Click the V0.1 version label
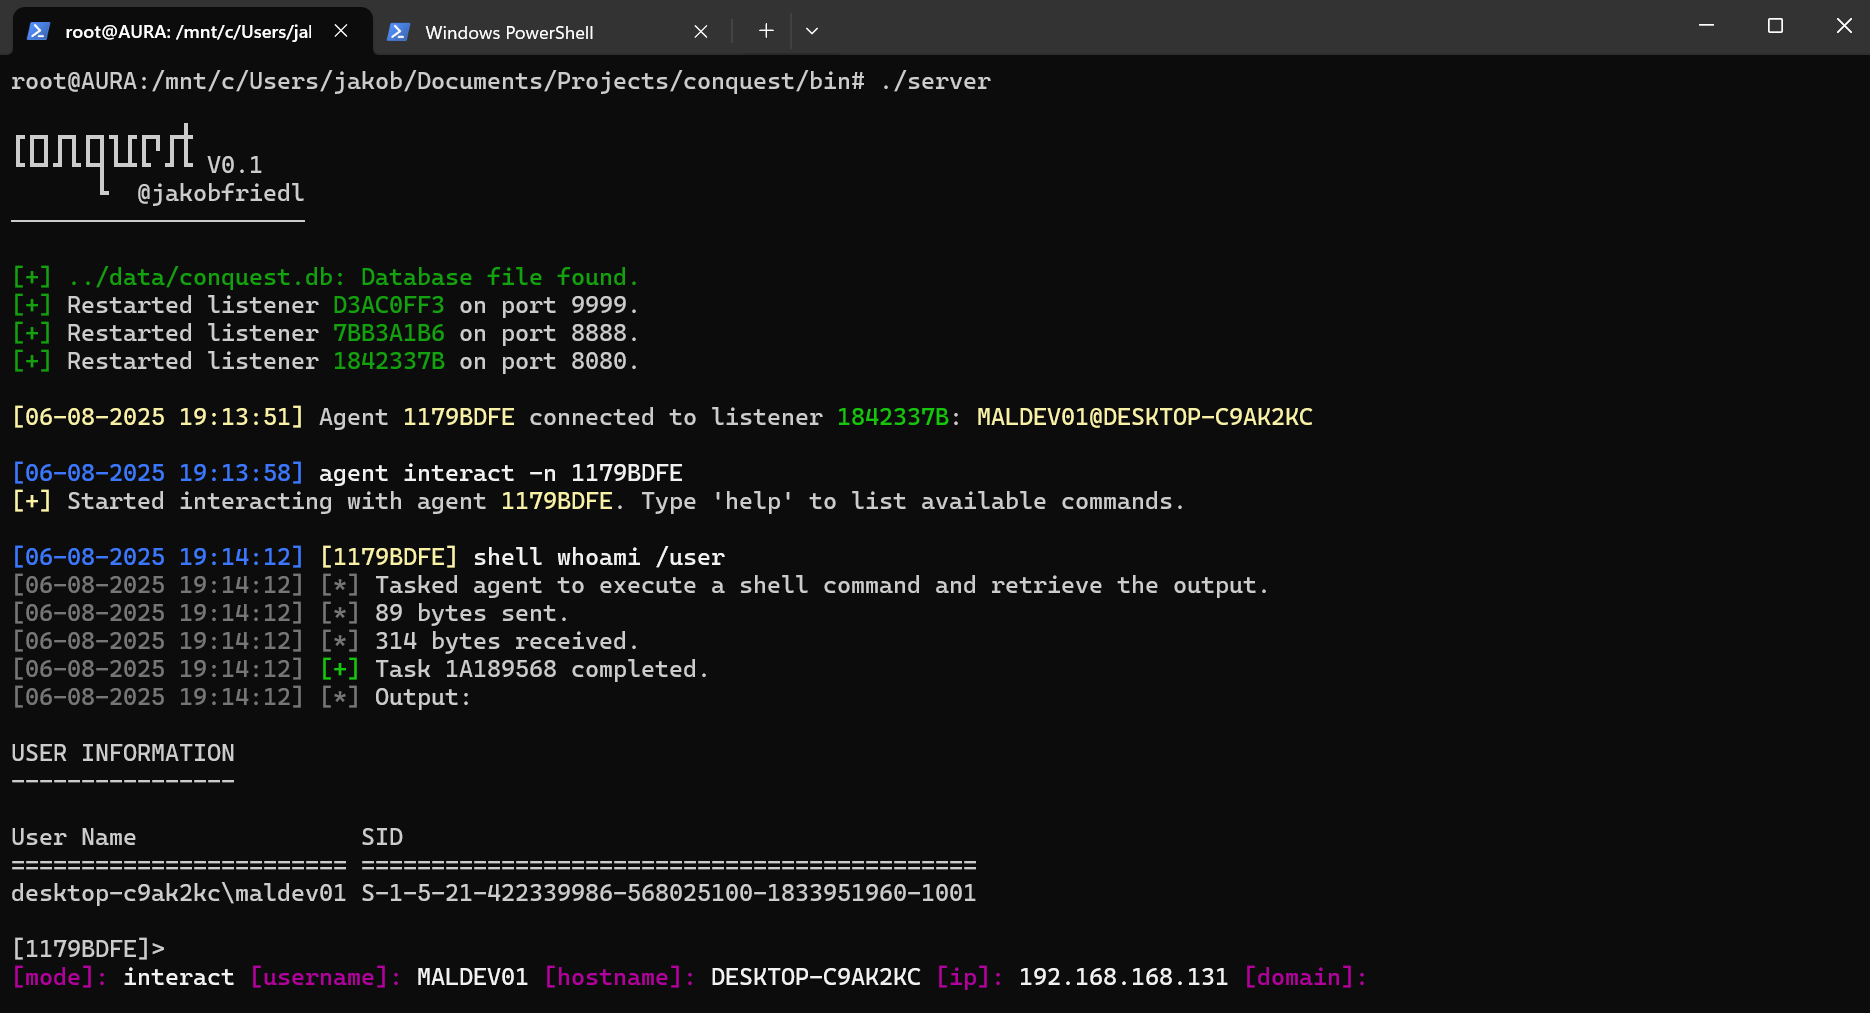This screenshot has width=1870, height=1013. point(235,165)
